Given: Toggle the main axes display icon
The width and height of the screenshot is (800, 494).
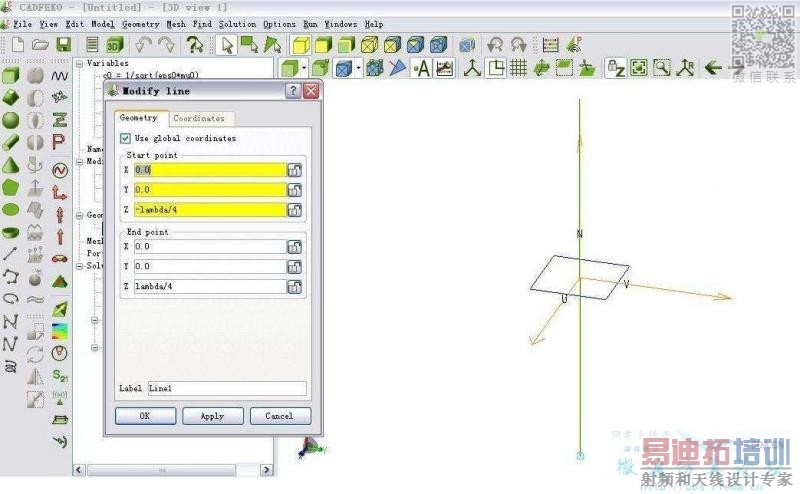Looking at the screenshot, I should click(x=472, y=68).
